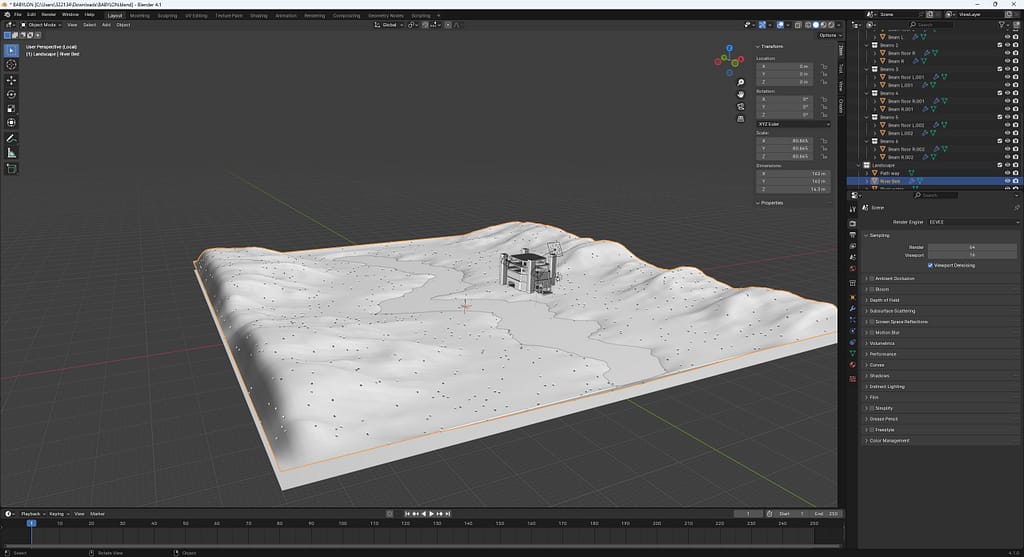
Task: Activate the Rotate tool
Action: coord(11,94)
